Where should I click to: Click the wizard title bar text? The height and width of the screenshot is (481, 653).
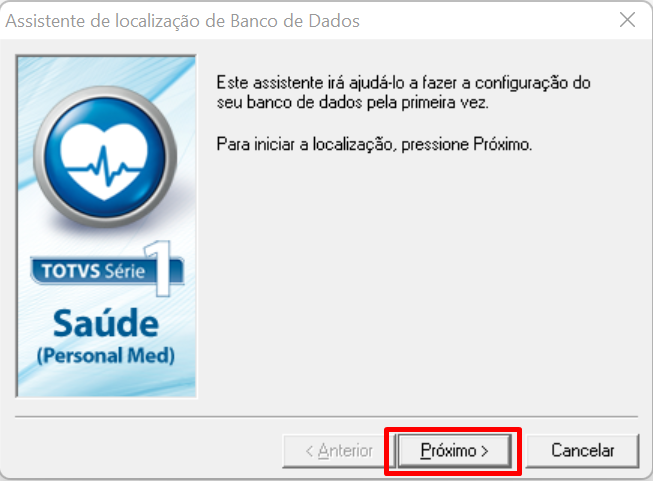click(x=182, y=21)
